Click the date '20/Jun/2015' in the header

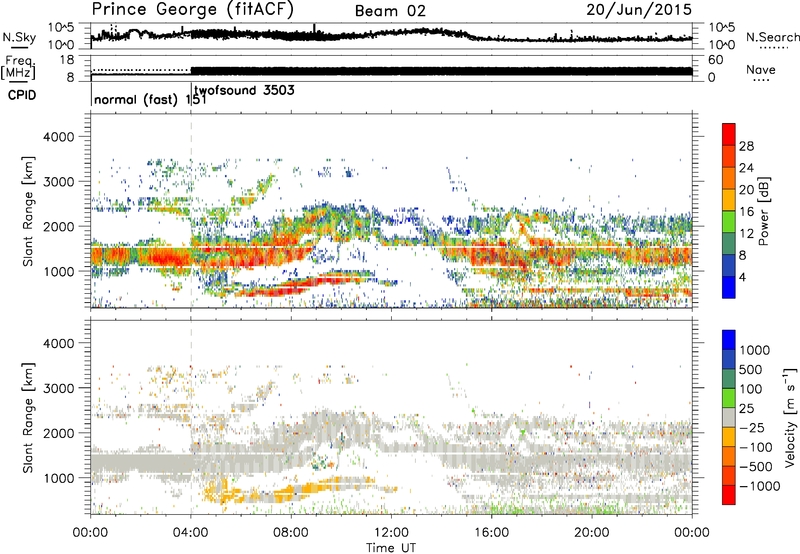click(x=639, y=9)
